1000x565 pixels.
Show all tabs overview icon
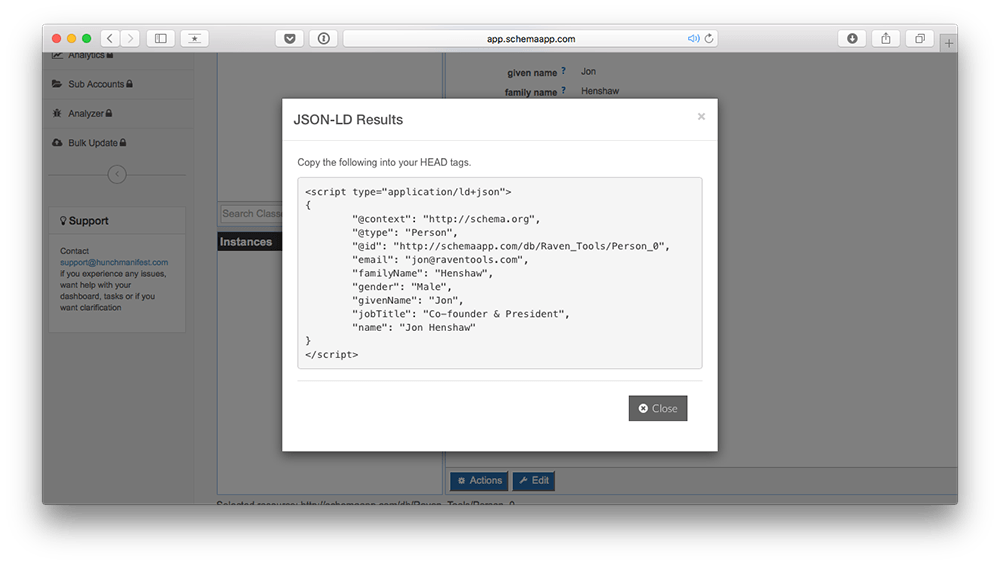920,38
